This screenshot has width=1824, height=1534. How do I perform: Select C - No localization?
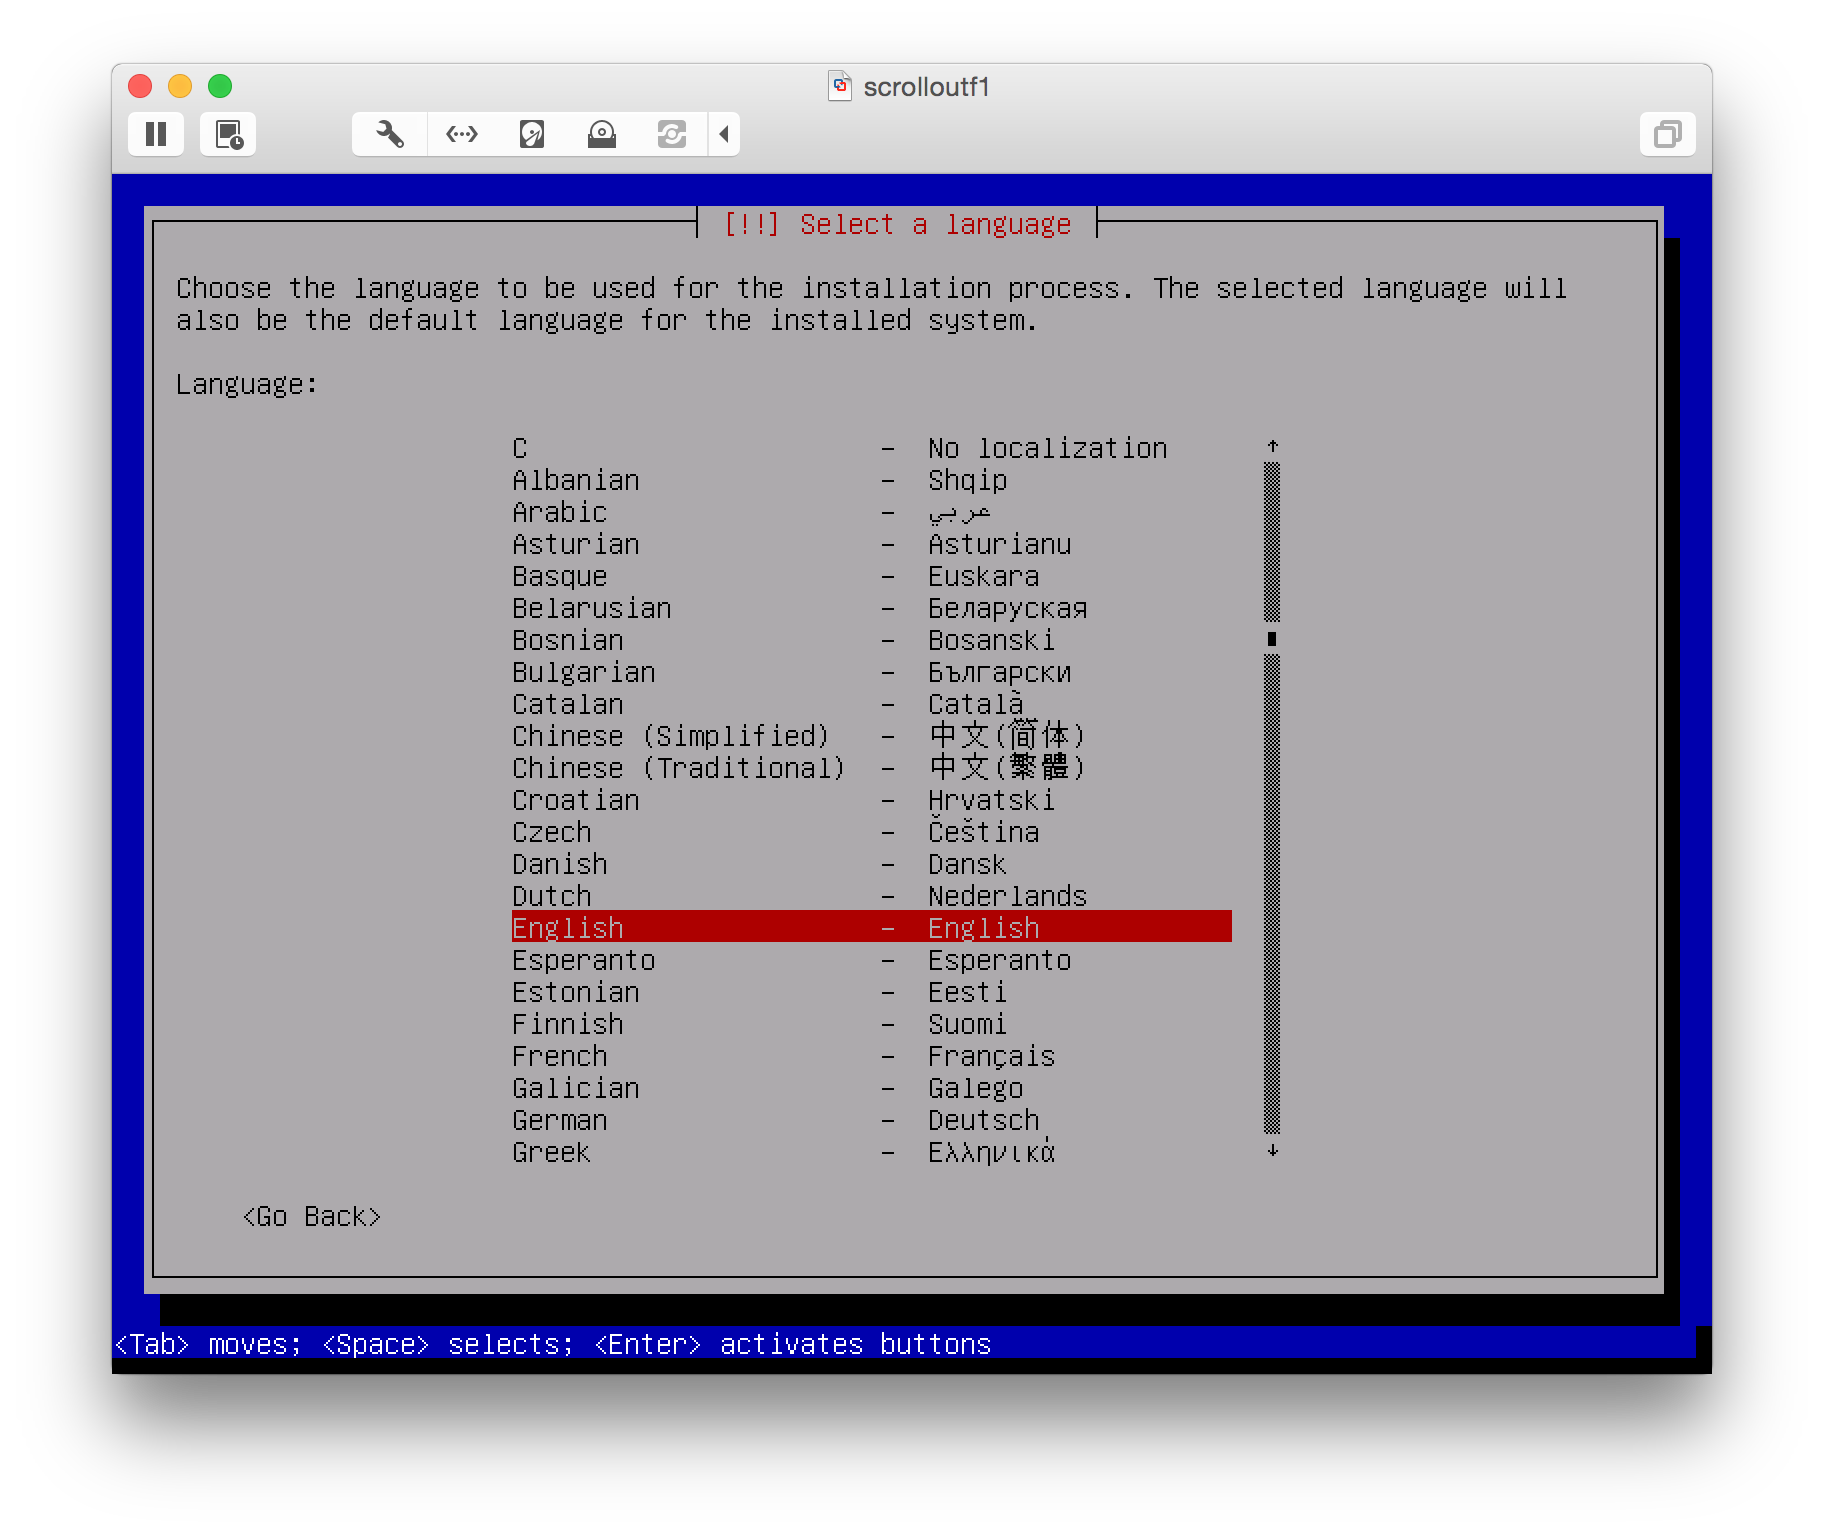click(871, 448)
